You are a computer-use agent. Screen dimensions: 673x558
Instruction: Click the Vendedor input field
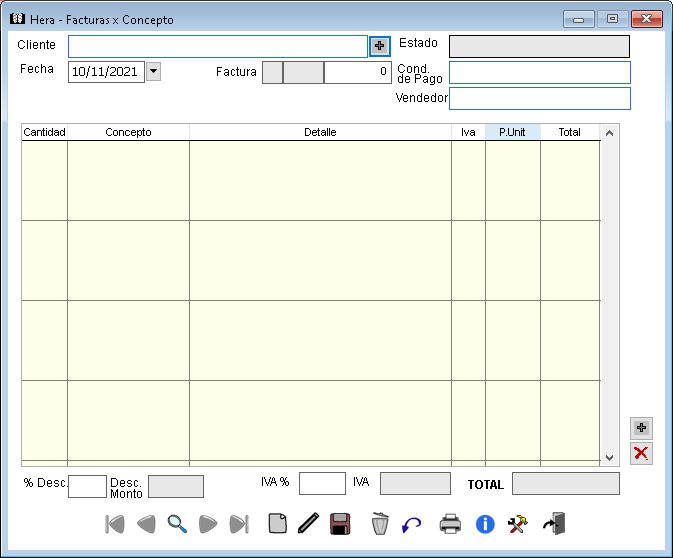(540, 98)
